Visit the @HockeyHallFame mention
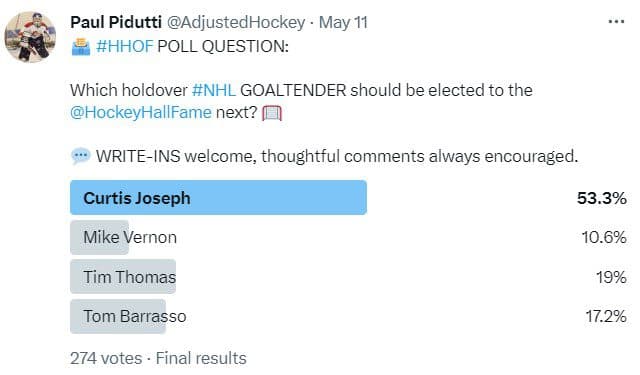 (x=141, y=112)
